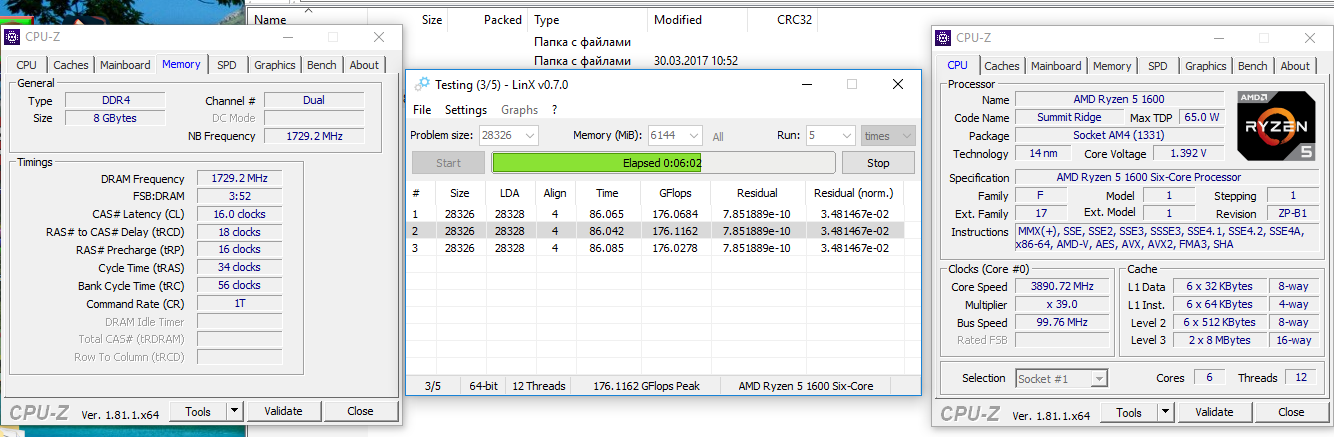
Task: Click the CAS# Latency value 16.0 clocks
Action: tap(239, 214)
